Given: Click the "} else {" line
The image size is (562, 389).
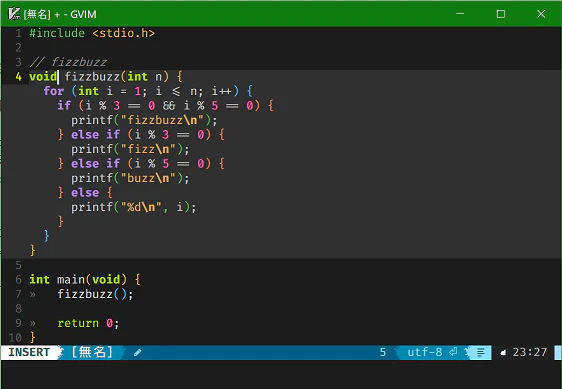Looking at the screenshot, I should pos(85,193).
